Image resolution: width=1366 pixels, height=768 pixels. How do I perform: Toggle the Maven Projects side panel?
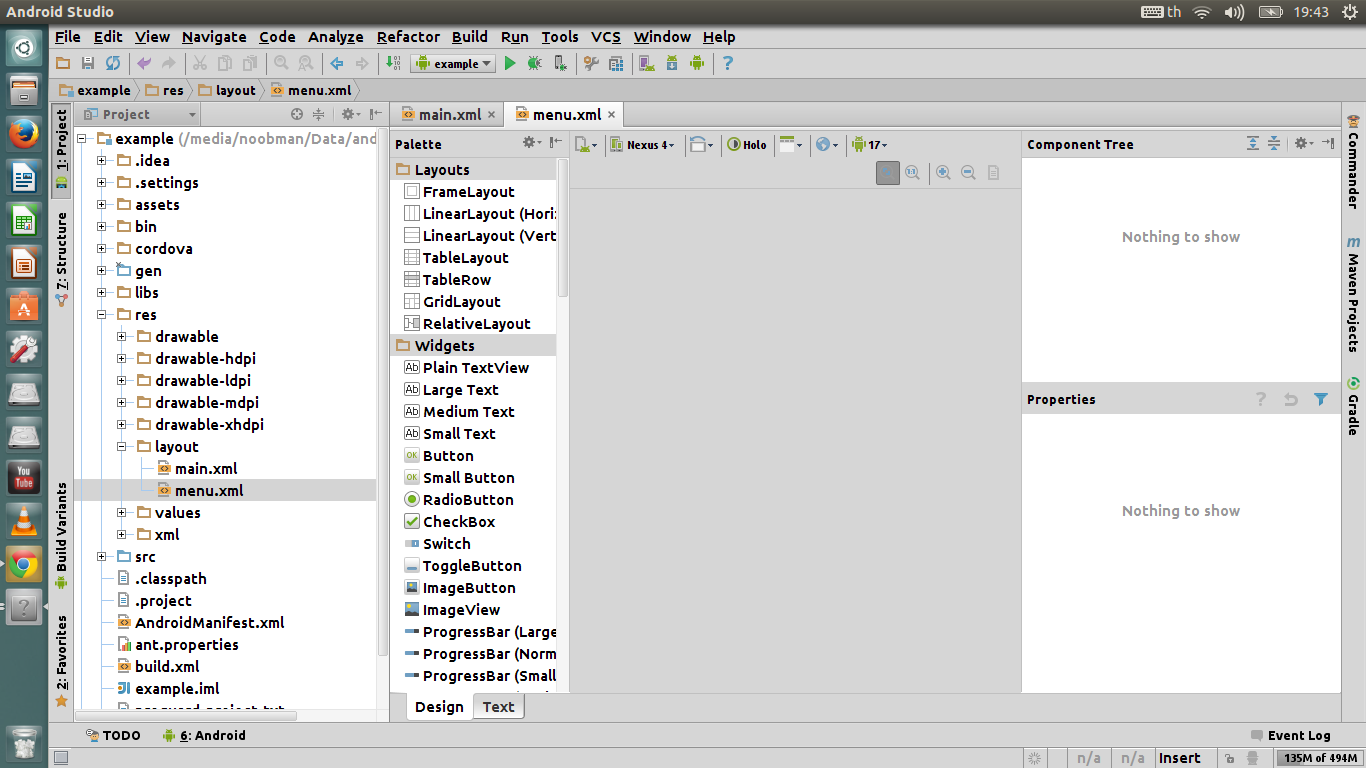pyautogui.click(x=1353, y=294)
